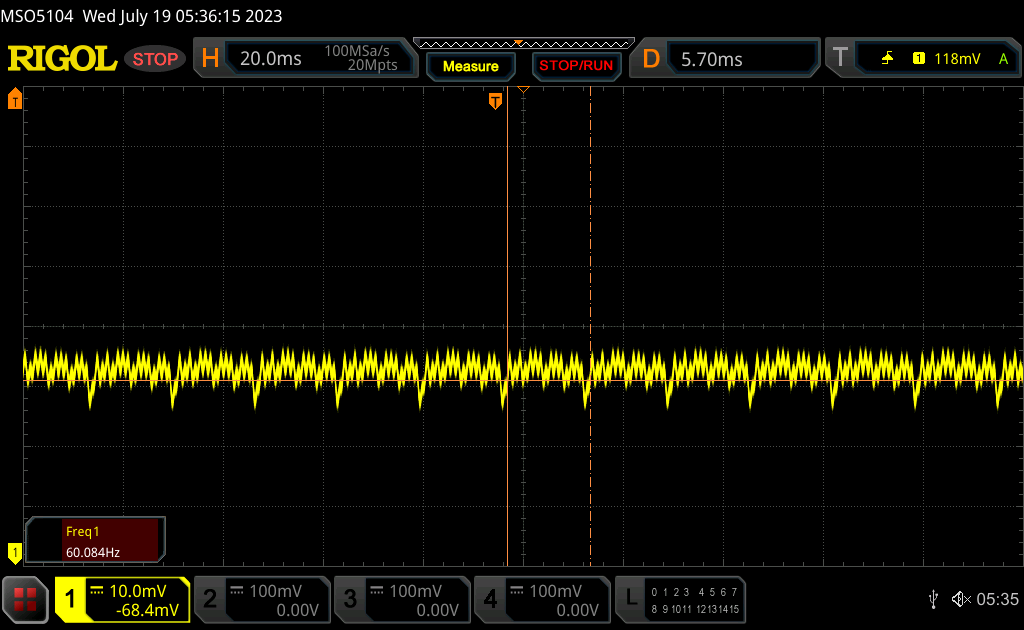
Task: Toggle the muted speaker sound icon
Action: [960, 599]
